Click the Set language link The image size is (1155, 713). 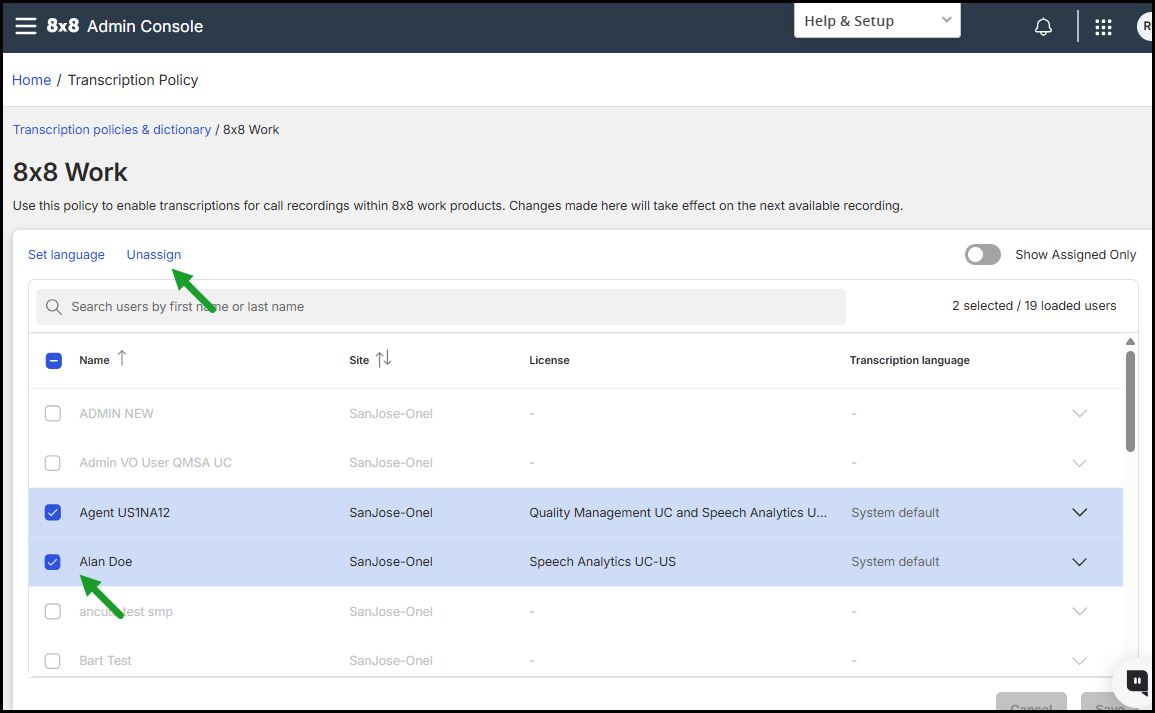[x=66, y=254]
